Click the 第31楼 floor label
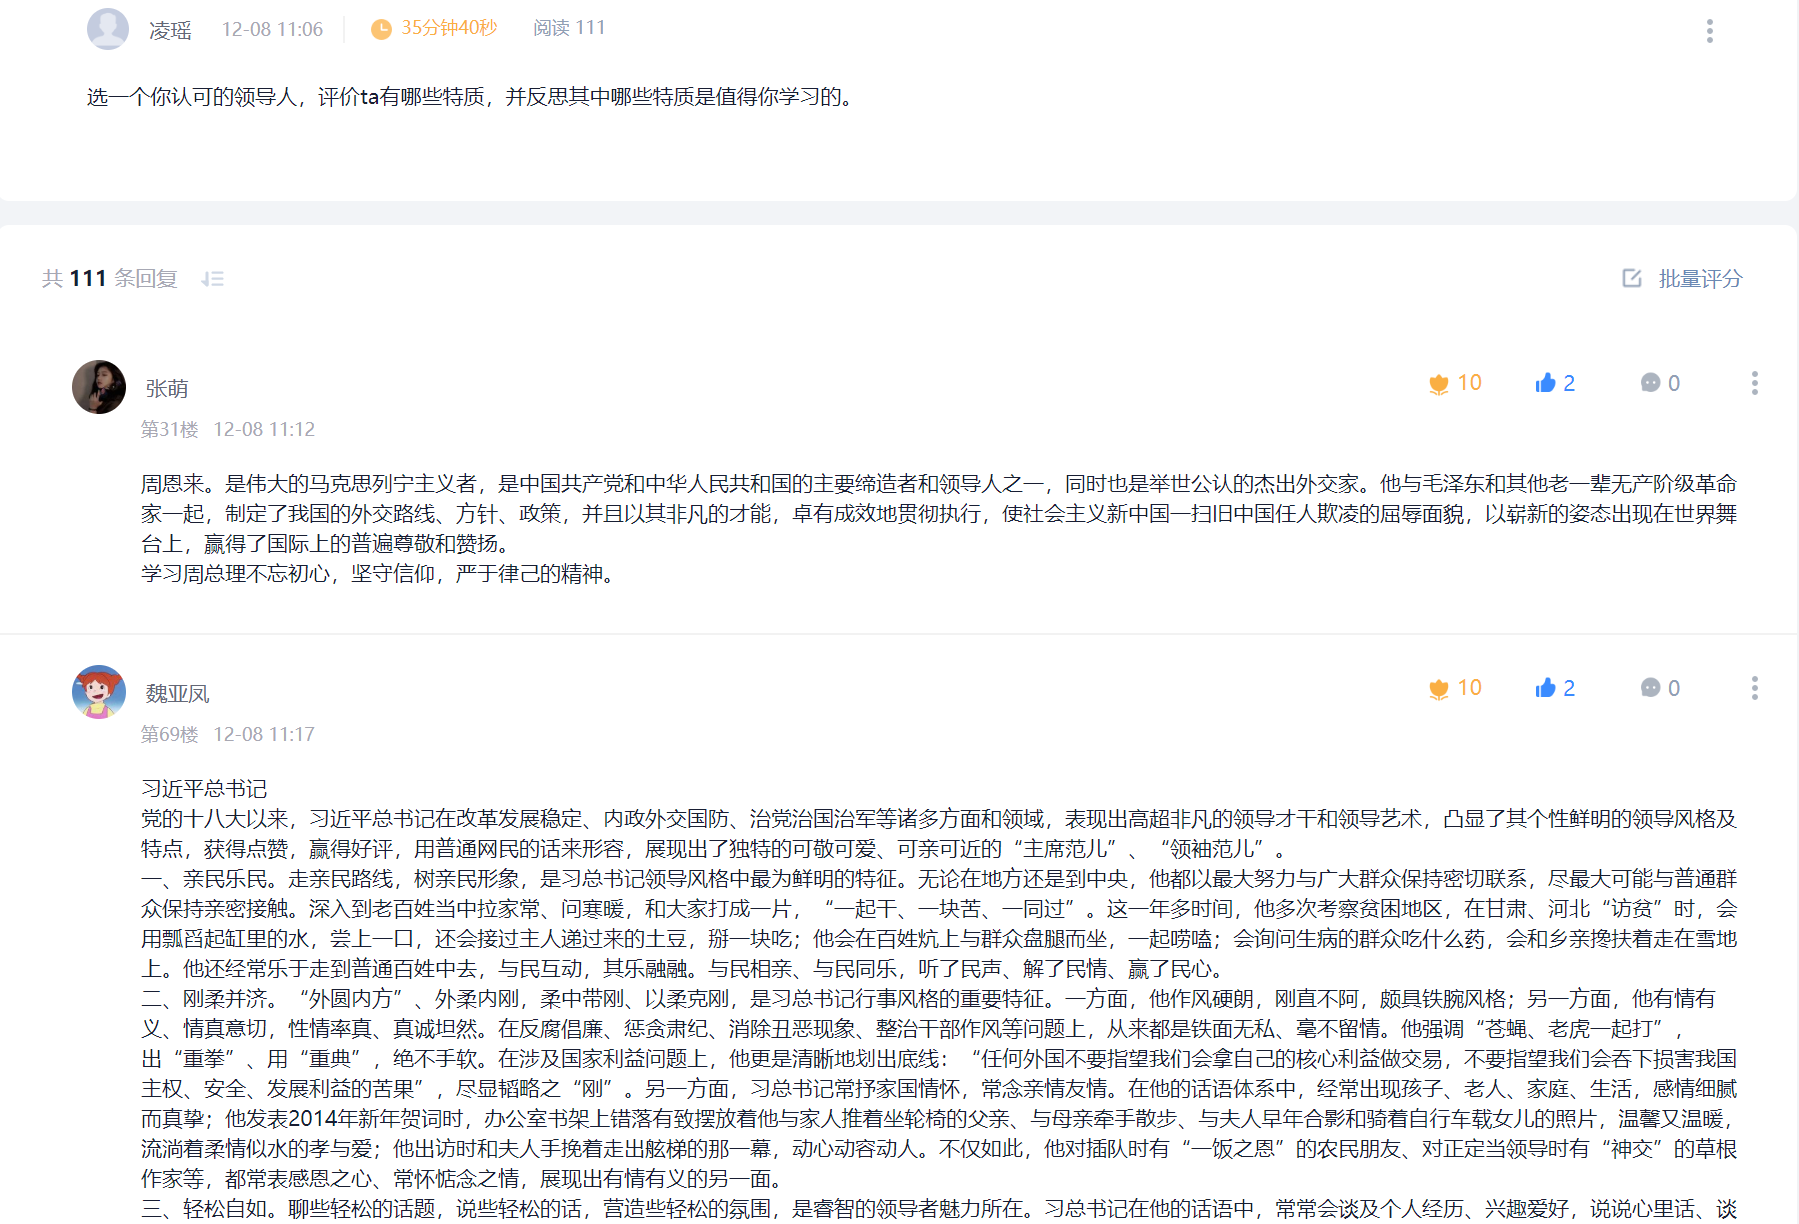 (x=170, y=429)
